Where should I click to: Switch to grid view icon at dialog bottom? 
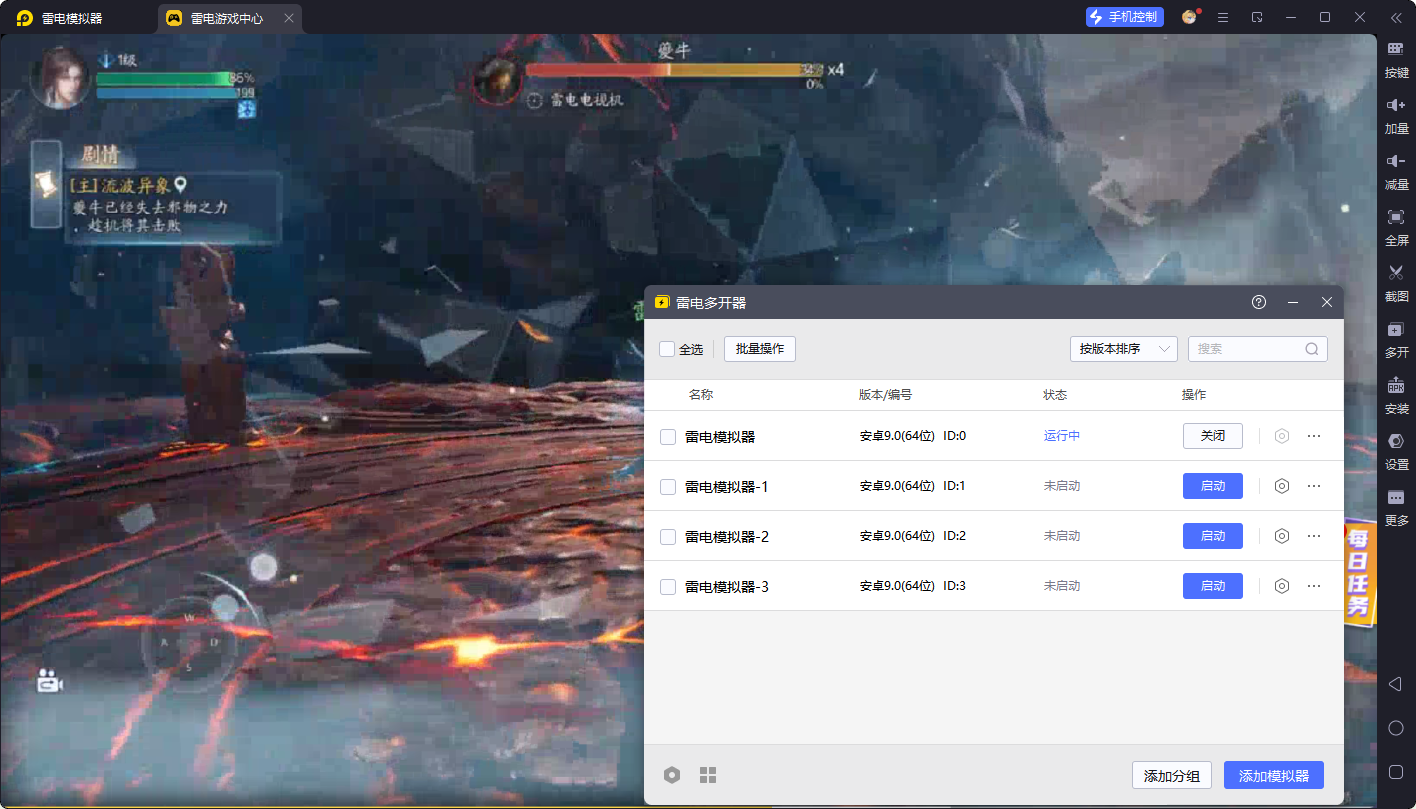(x=708, y=775)
